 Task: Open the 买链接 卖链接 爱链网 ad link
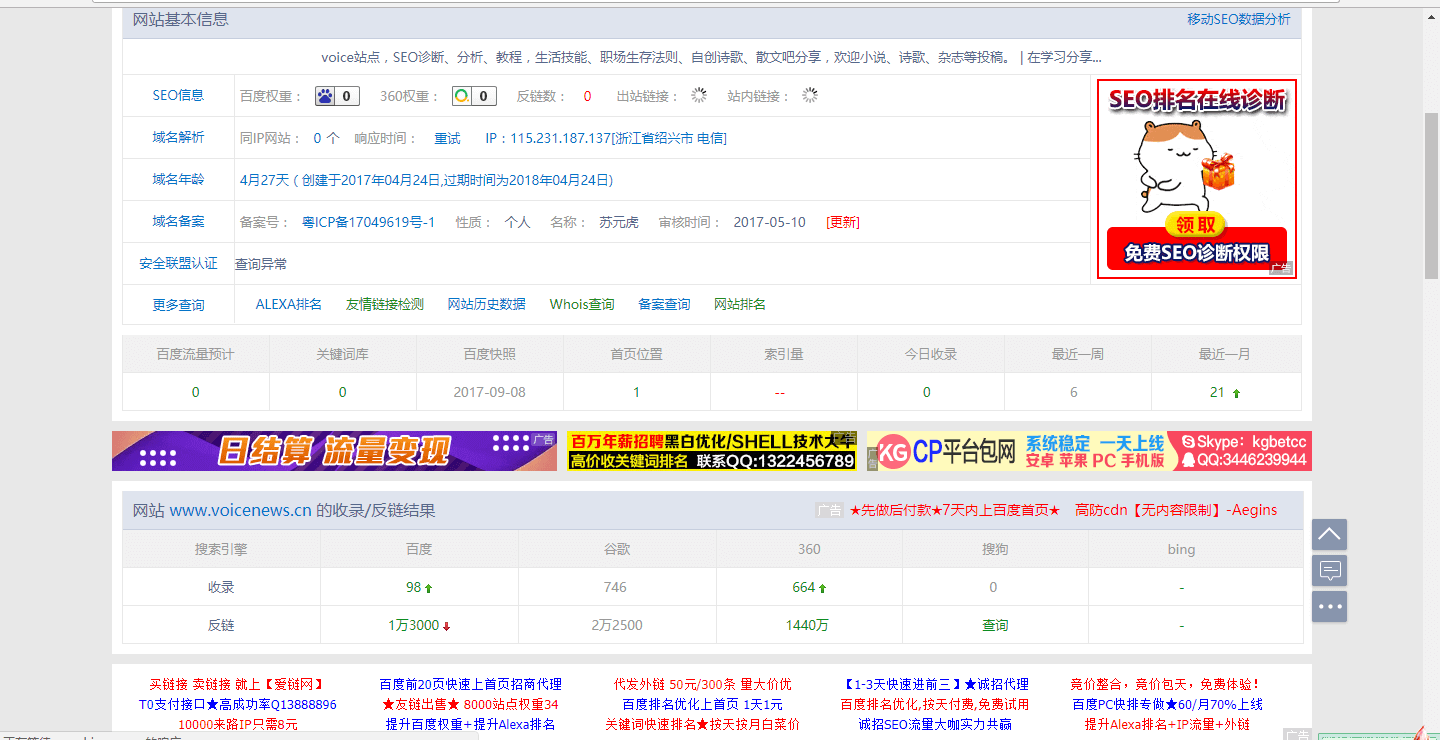coord(237,684)
